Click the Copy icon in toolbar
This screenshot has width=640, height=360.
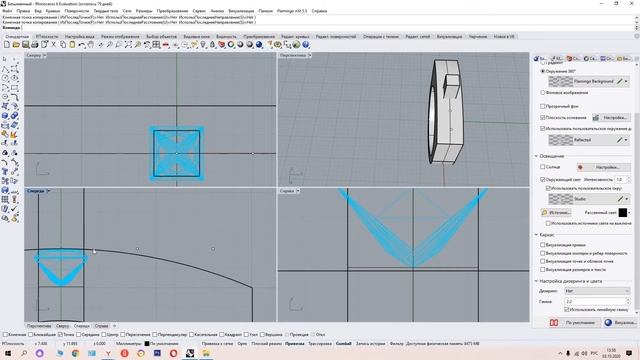click(x=63, y=45)
